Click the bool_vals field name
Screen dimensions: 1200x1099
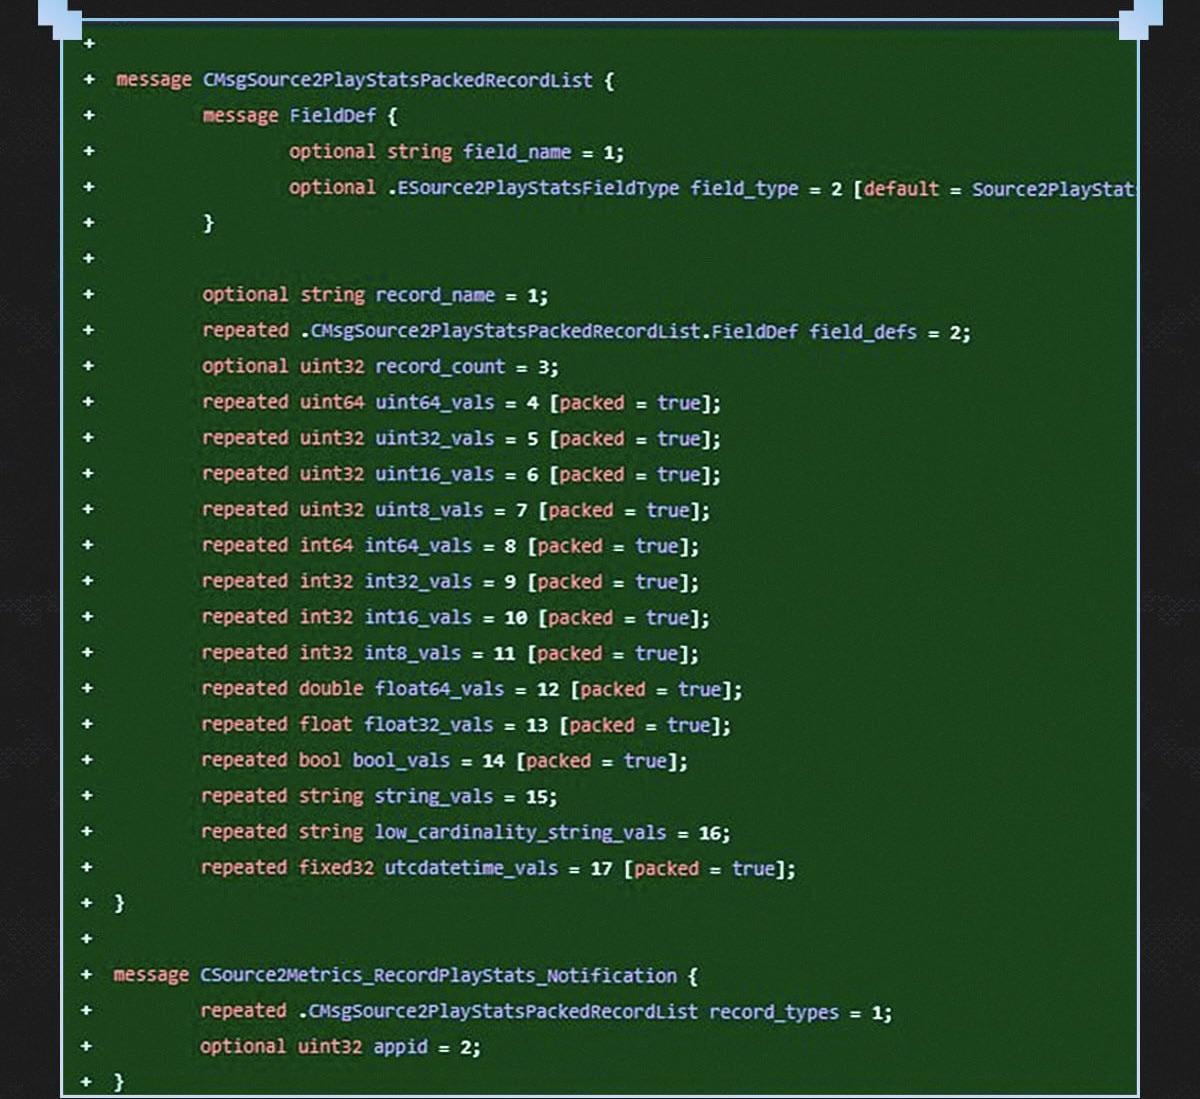click(401, 761)
